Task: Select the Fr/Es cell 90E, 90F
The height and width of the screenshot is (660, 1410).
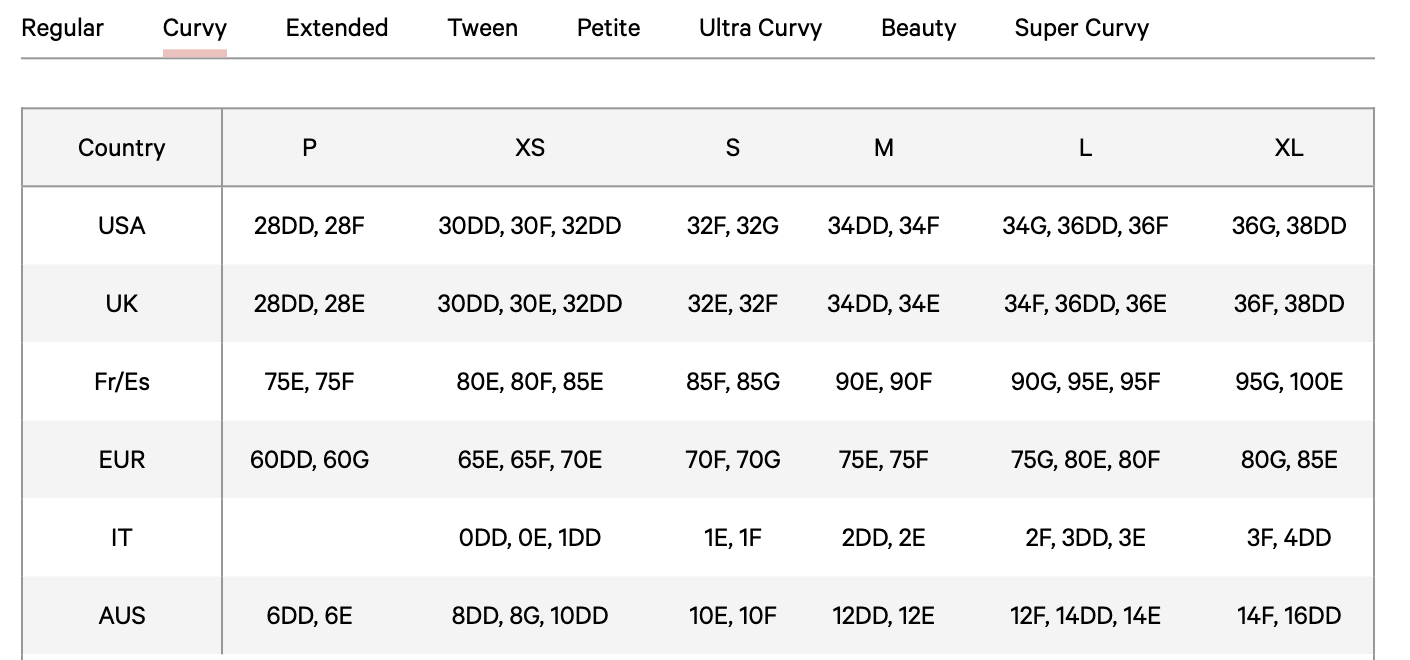Action: 884,382
